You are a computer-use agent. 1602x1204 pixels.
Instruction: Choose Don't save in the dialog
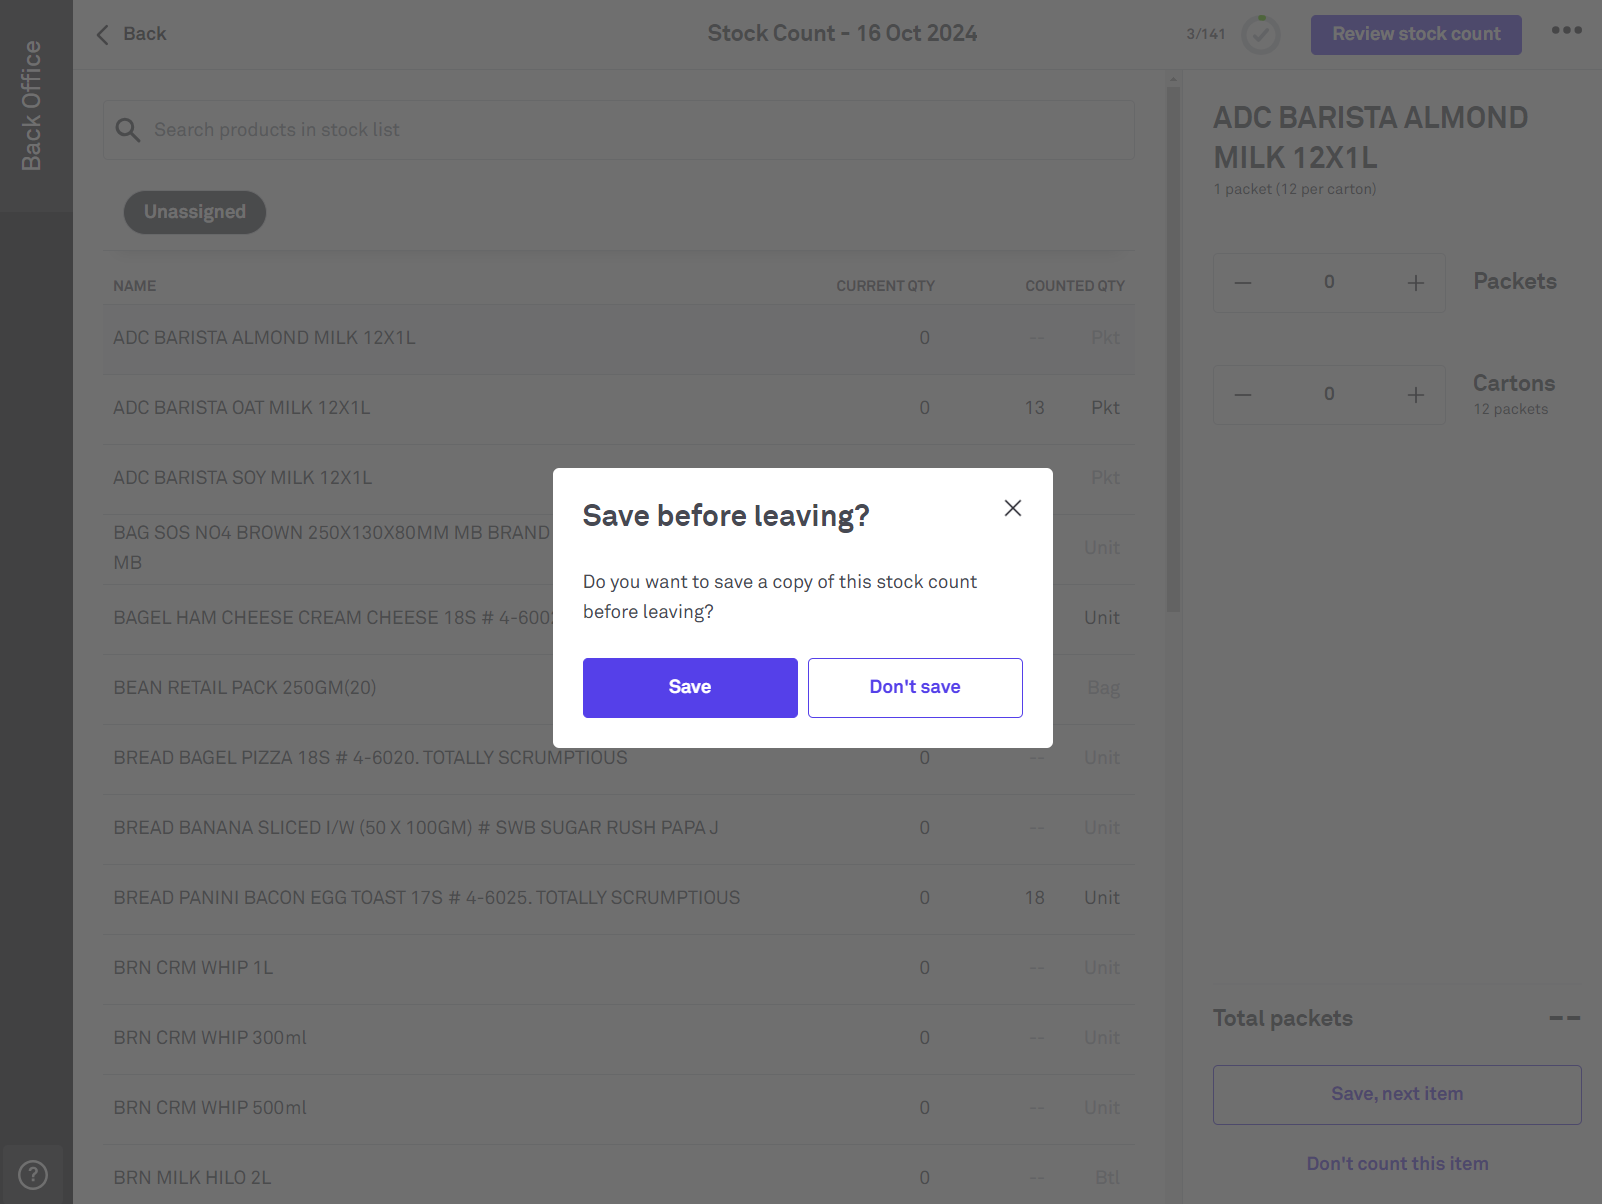[915, 688]
